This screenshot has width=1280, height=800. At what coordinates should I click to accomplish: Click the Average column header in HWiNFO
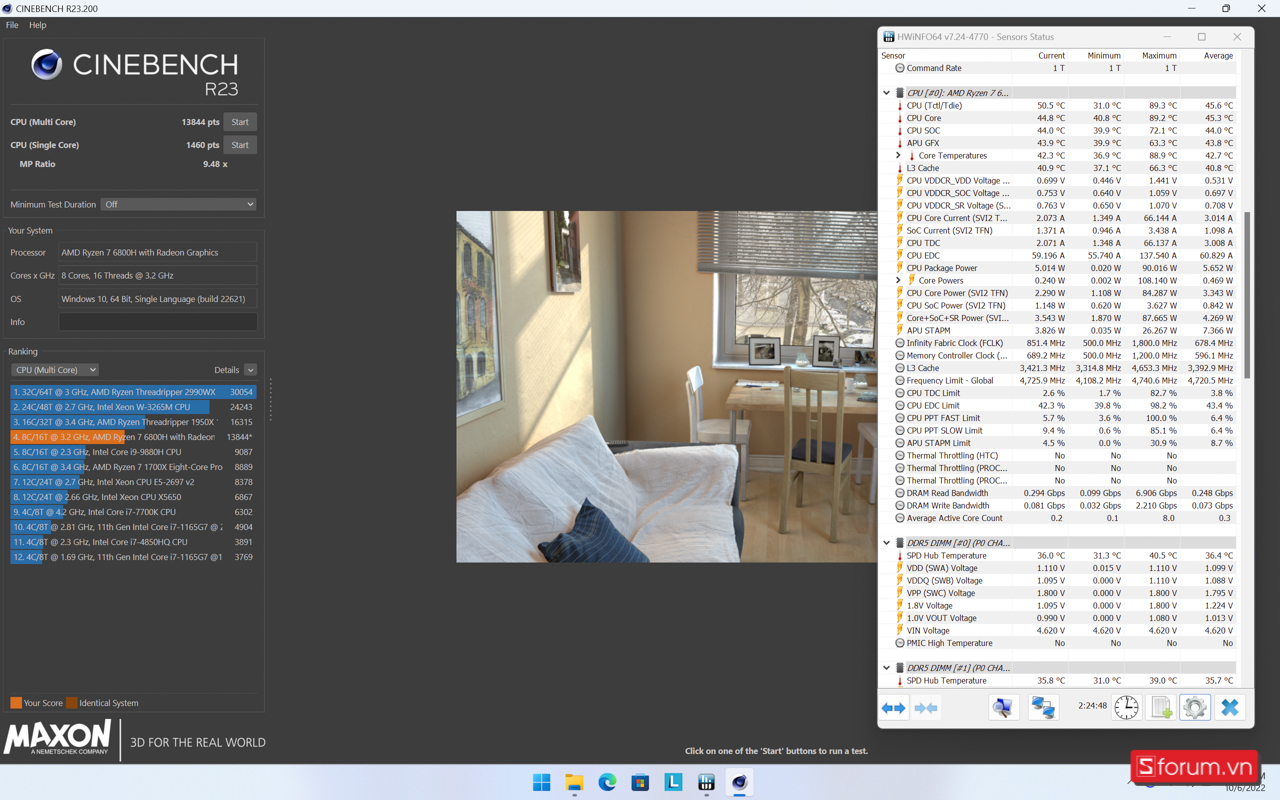point(1218,56)
